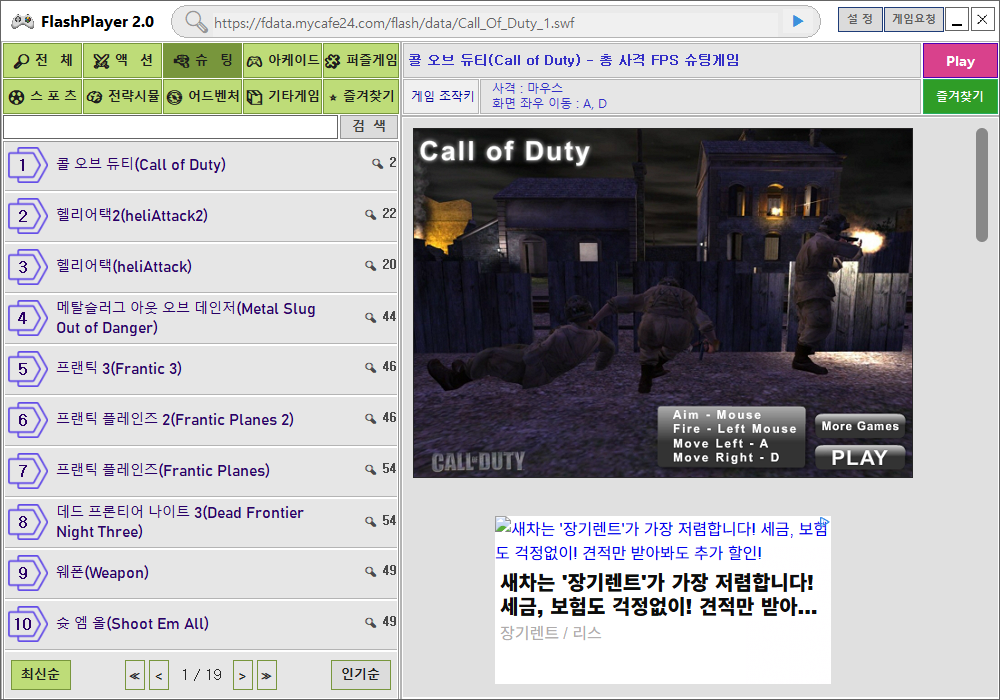
Task: Click the number 3 badge for heliAttack
Action: point(27,267)
